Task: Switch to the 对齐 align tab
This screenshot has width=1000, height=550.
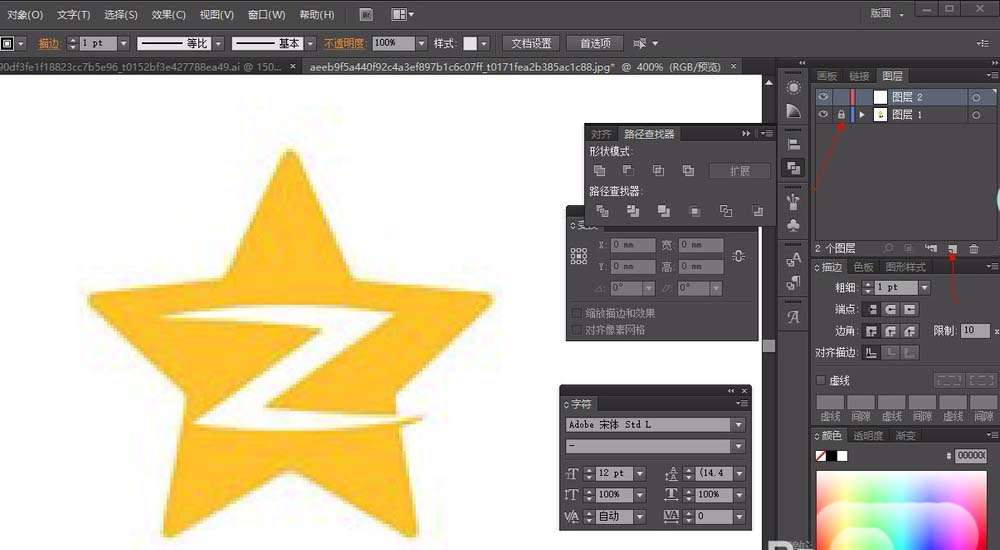Action: (x=601, y=134)
